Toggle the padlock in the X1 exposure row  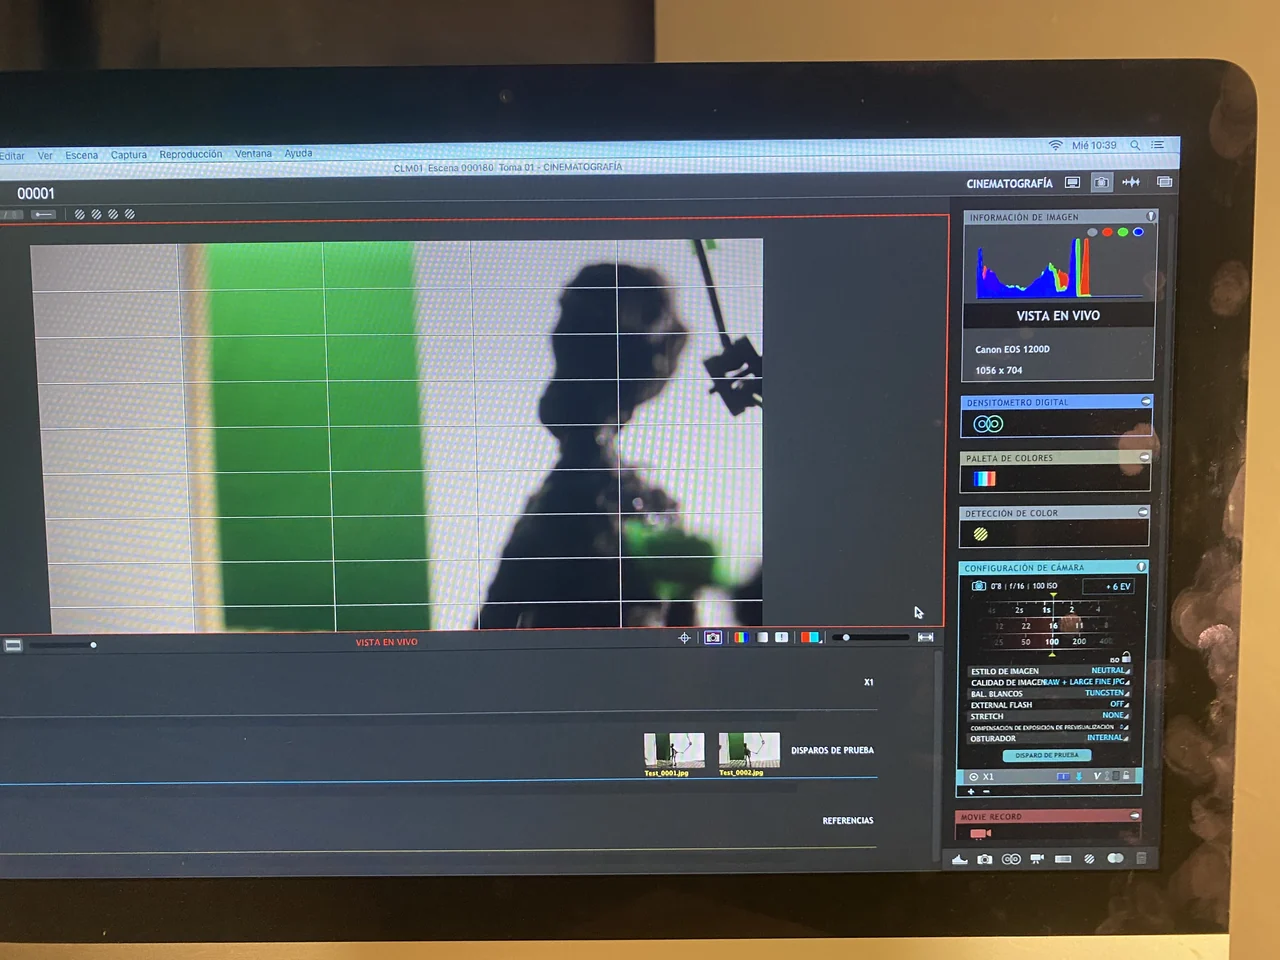(1126, 776)
